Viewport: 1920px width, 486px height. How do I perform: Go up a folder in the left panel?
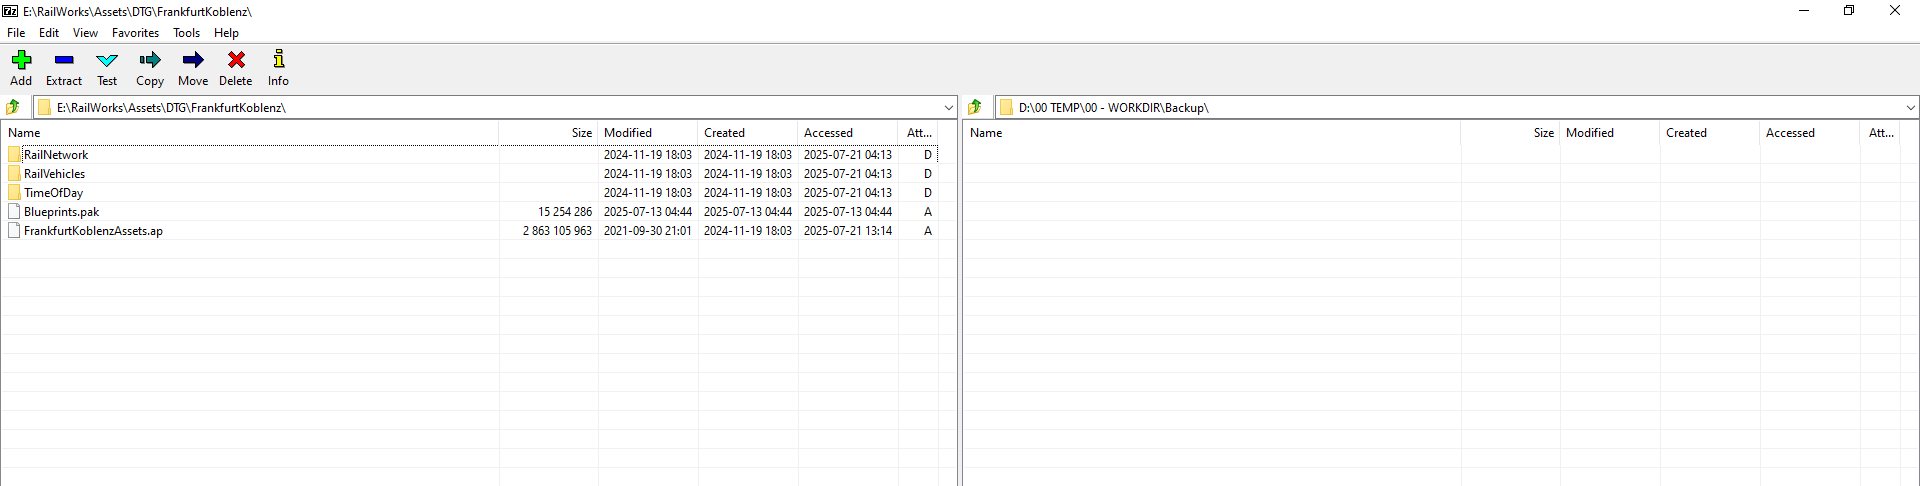tap(14, 107)
